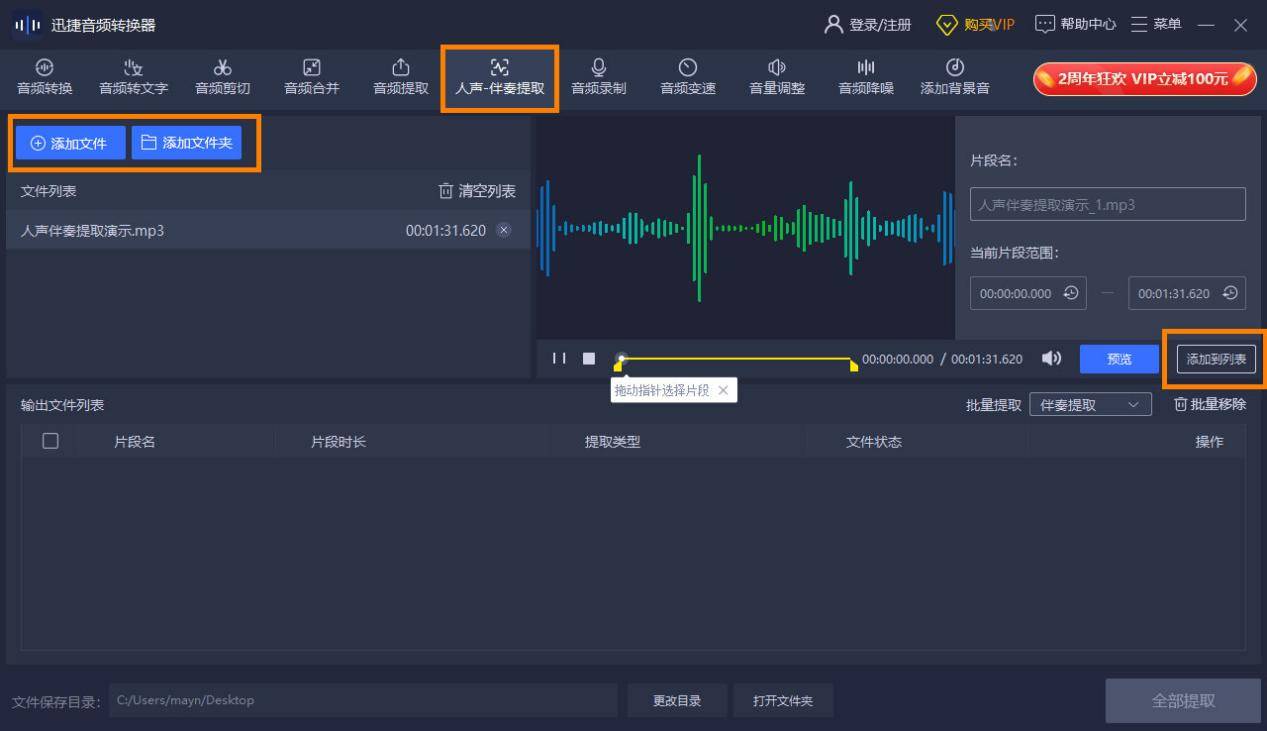
Task: Click 登录/注册 login link
Action: tap(868, 25)
